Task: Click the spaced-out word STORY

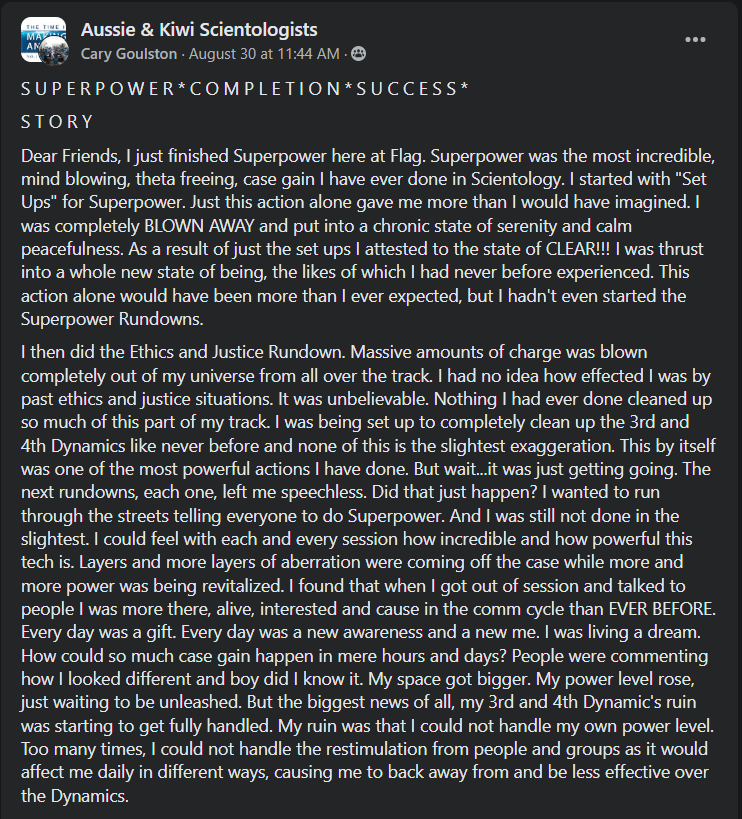Action: click(57, 122)
